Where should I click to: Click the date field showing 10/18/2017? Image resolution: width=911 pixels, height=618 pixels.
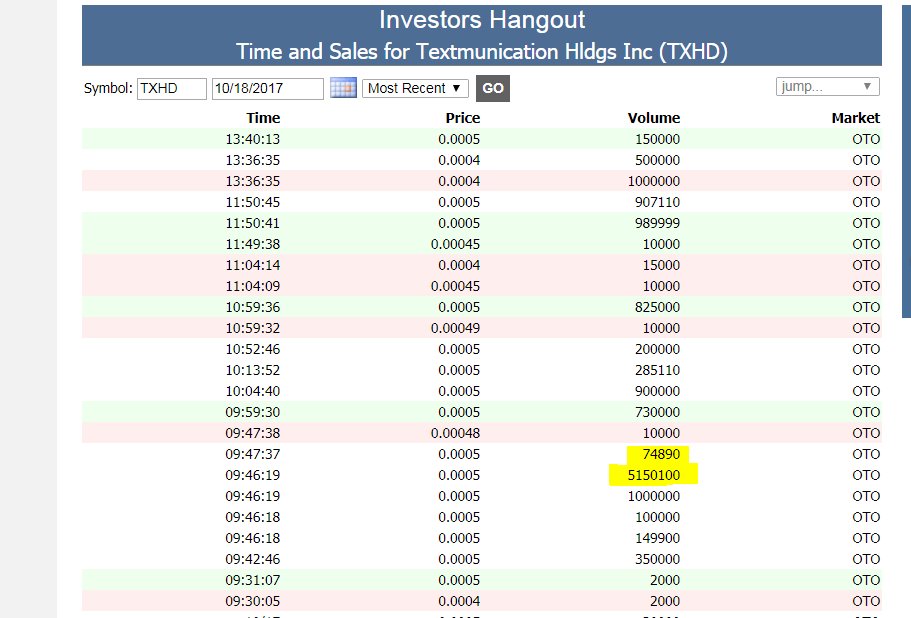[x=268, y=89]
